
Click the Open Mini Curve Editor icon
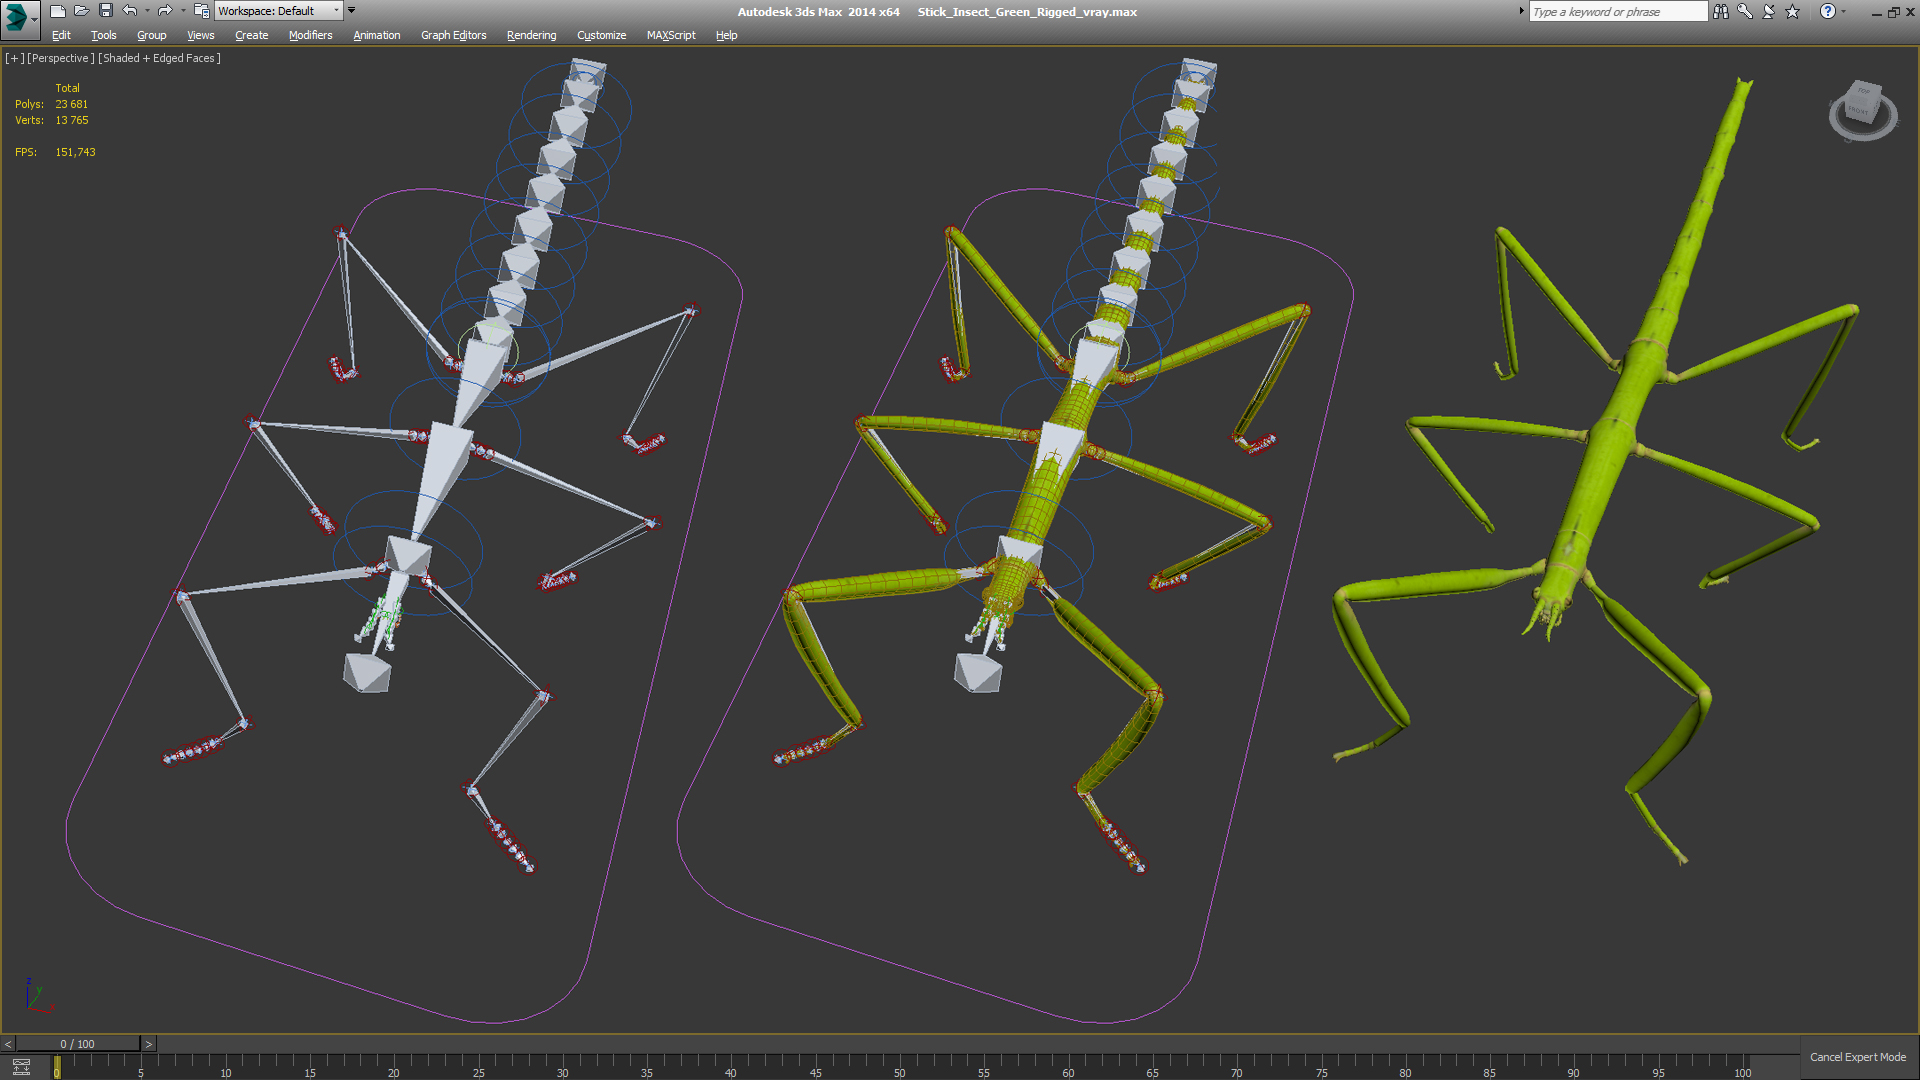coord(21,1067)
